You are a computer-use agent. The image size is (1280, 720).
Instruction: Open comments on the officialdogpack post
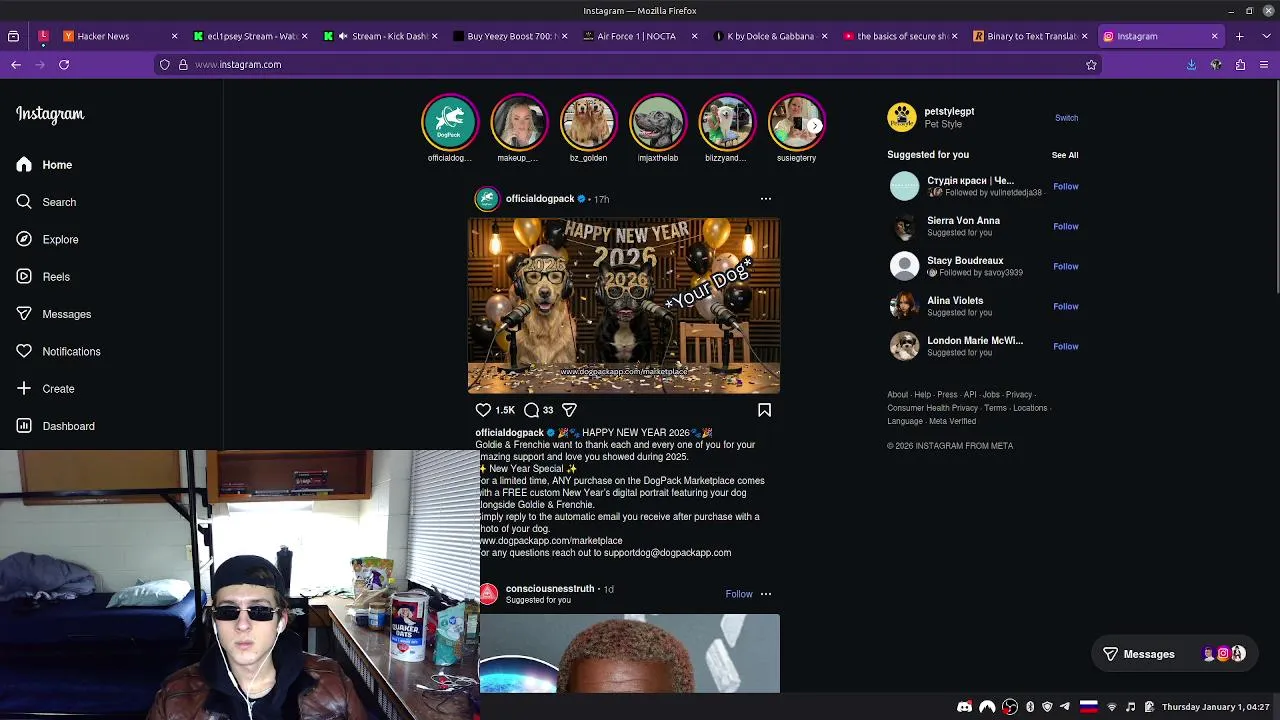[x=532, y=410]
